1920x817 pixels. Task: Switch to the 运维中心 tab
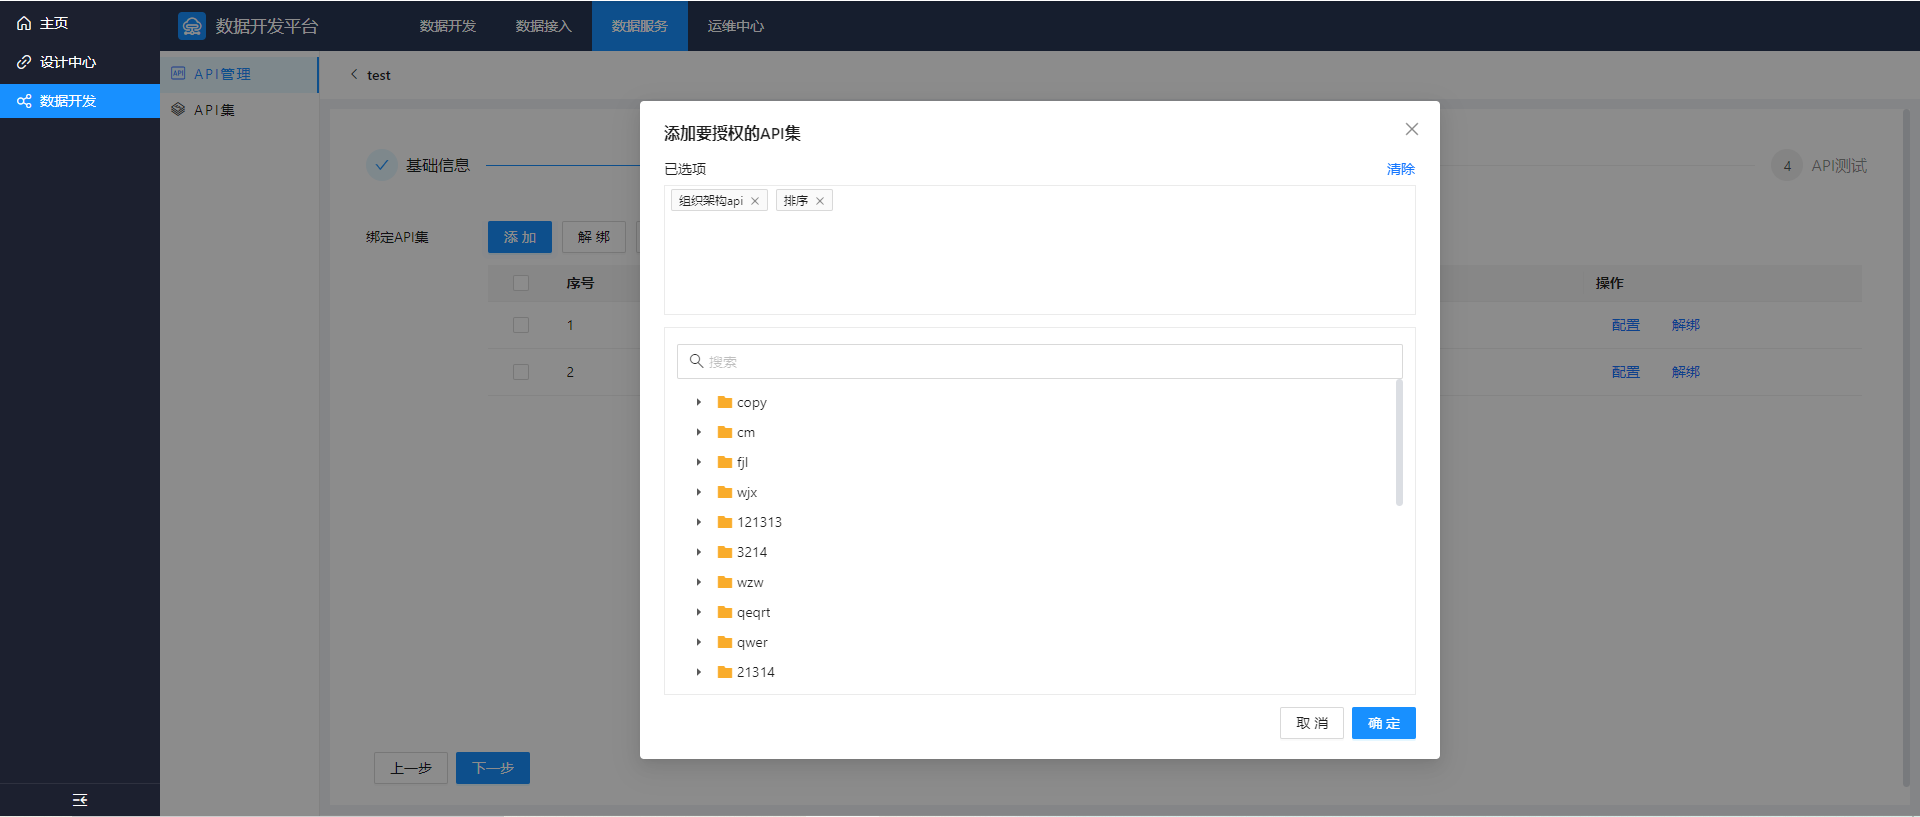(735, 26)
